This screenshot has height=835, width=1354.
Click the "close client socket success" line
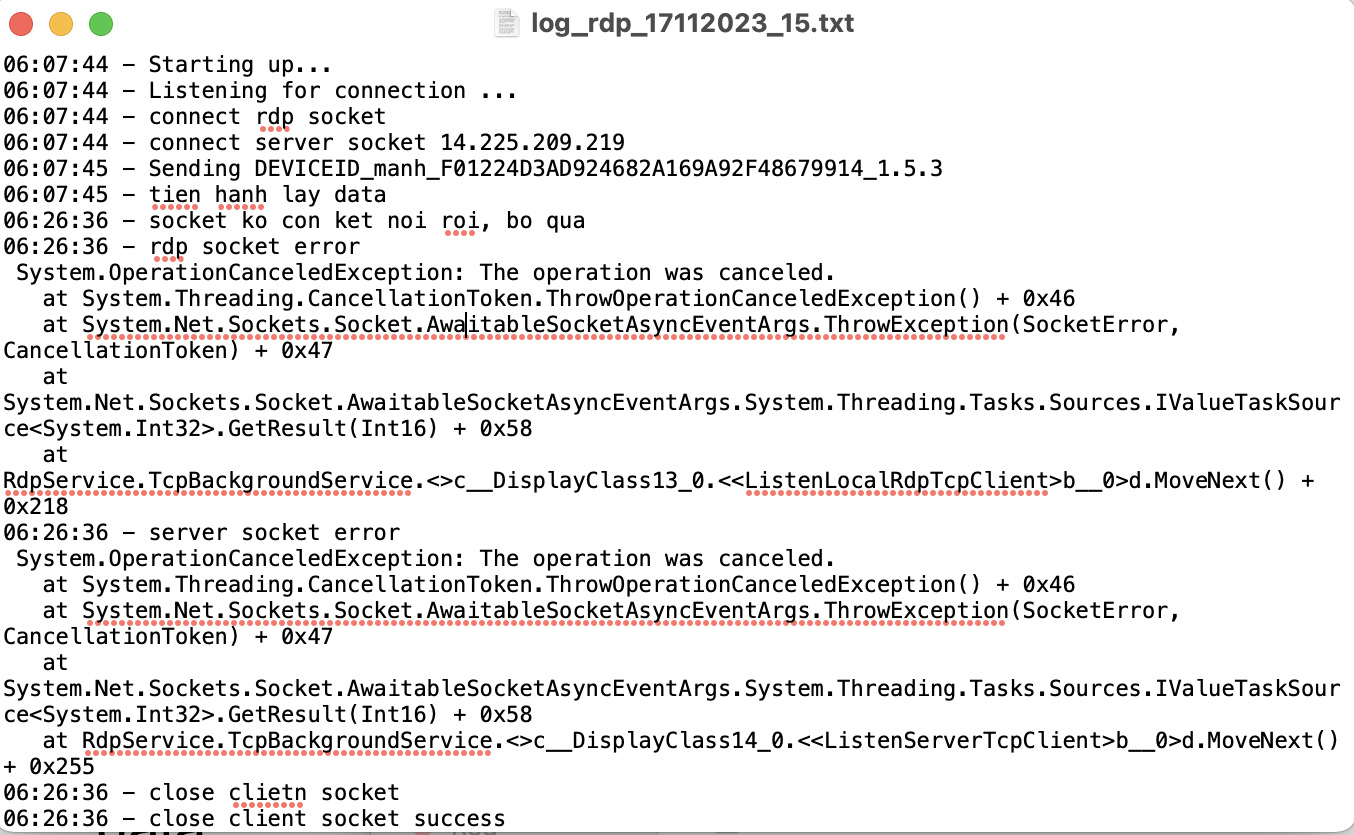pyautogui.click(x=327, y=819)
